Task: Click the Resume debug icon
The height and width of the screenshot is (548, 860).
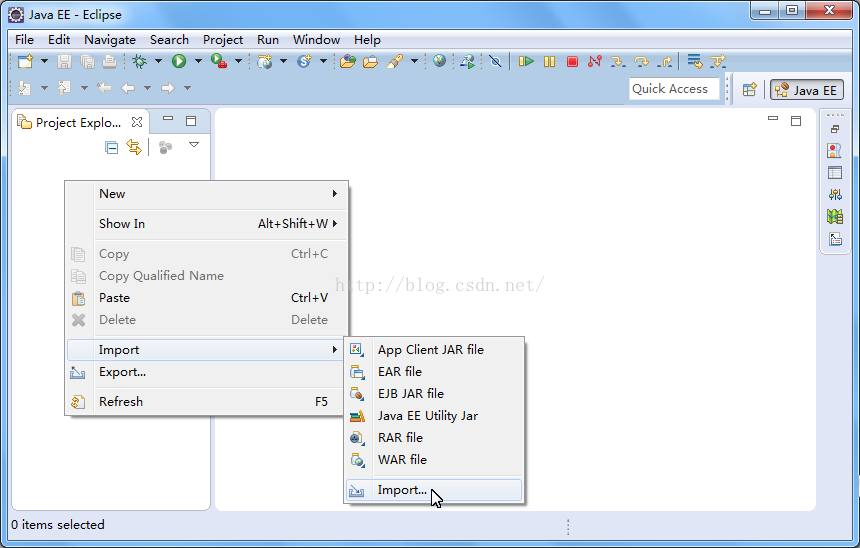Action: coord(526,61)
